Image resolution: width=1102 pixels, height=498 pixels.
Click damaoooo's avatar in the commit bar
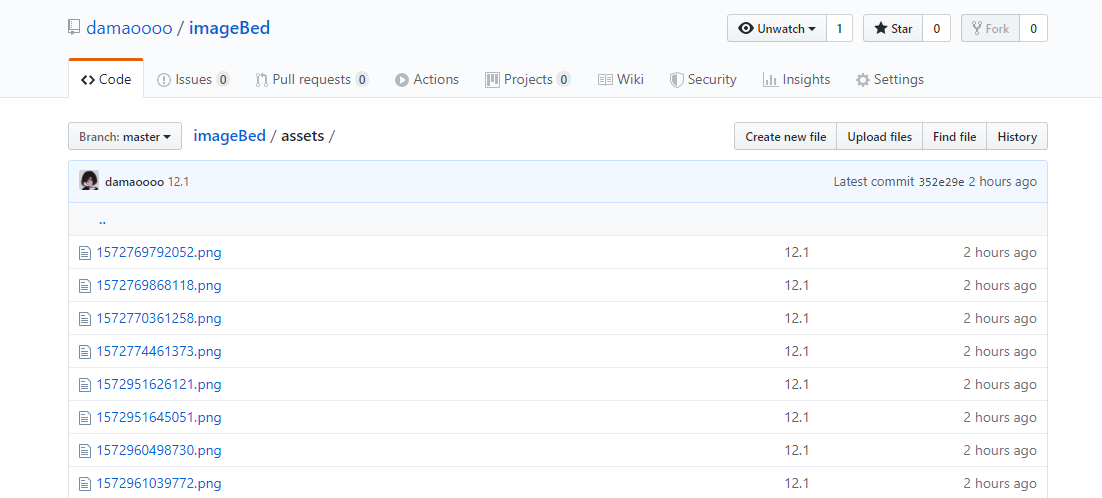[89, 181]
